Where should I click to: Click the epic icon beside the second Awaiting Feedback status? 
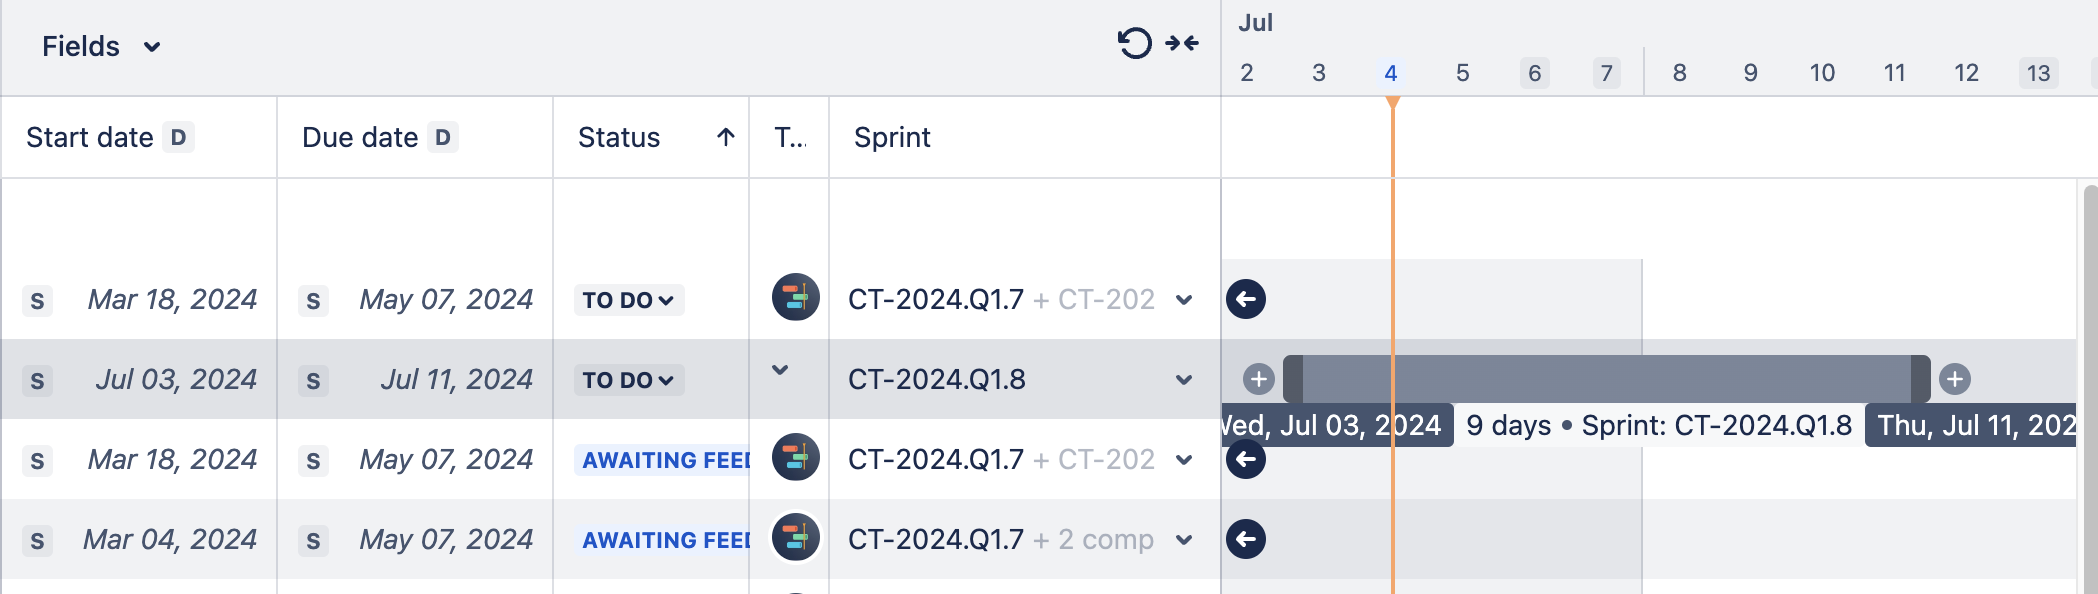click(x=795, y=459)
